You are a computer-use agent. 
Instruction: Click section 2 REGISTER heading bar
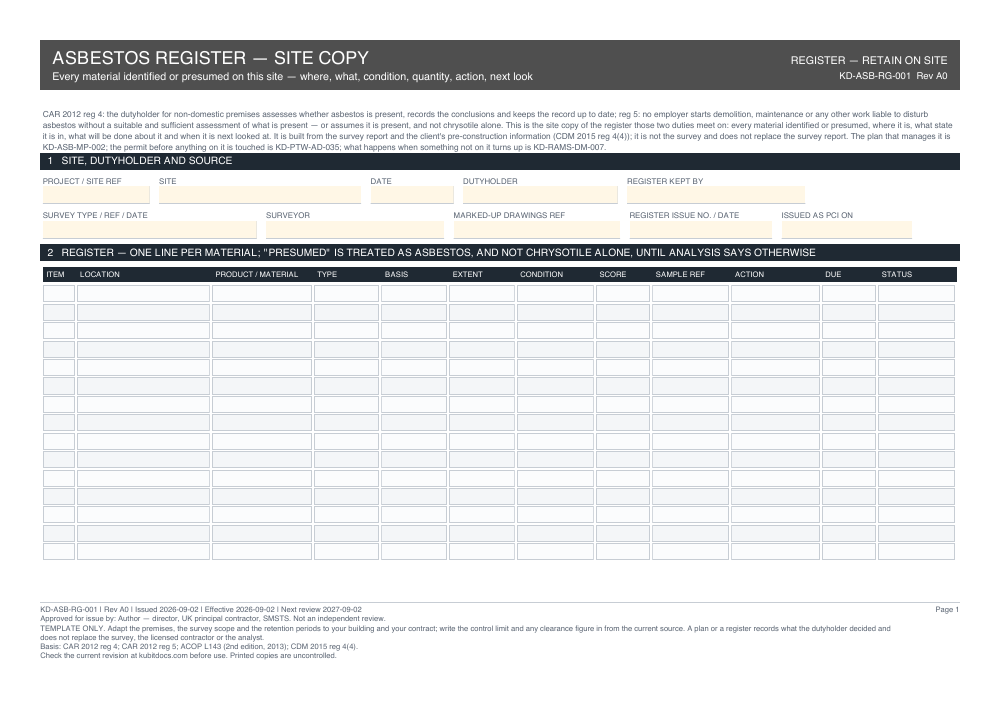pos(500,253)
